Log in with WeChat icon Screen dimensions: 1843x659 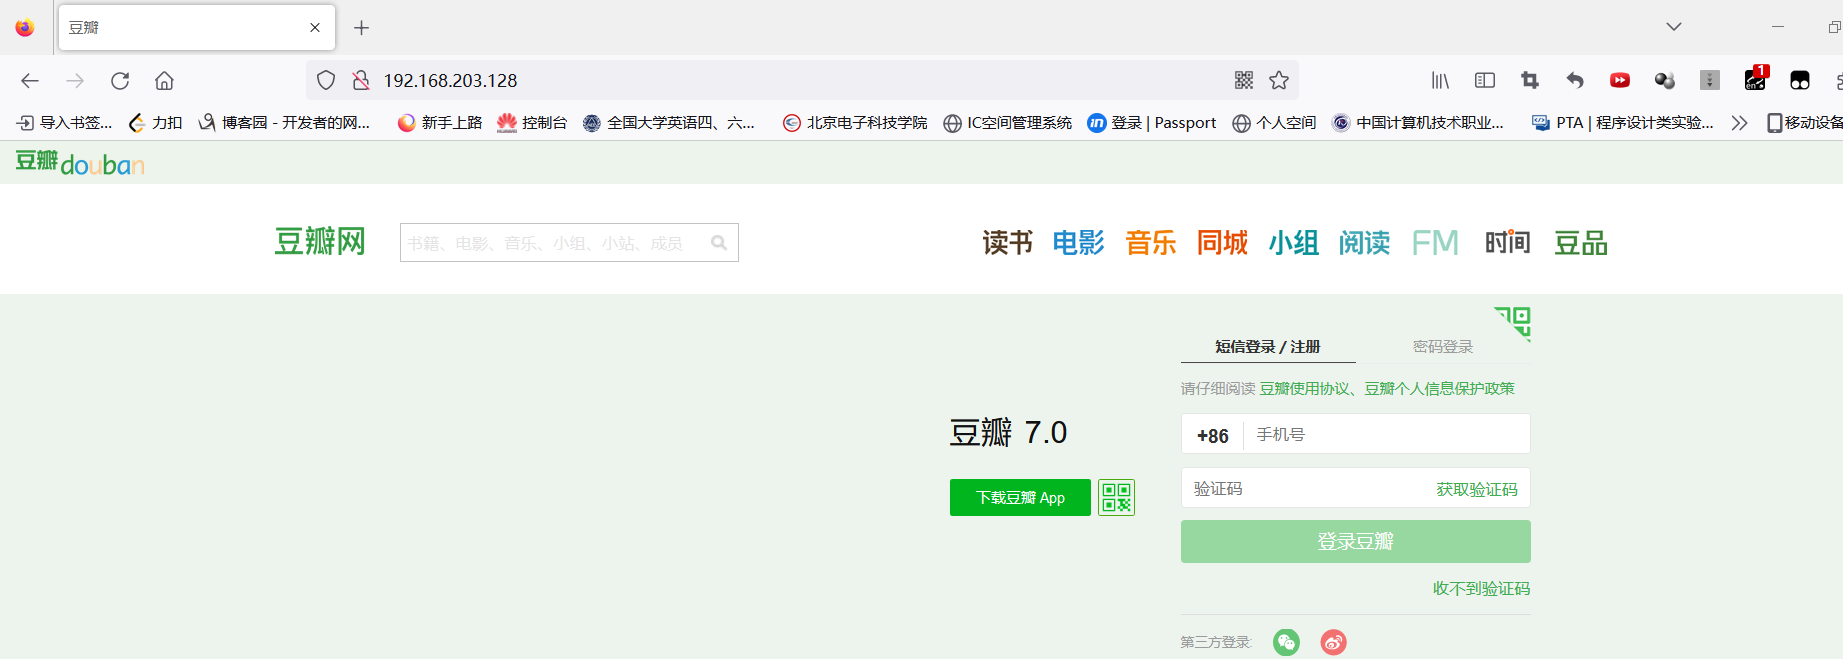tap(1286, 642)
